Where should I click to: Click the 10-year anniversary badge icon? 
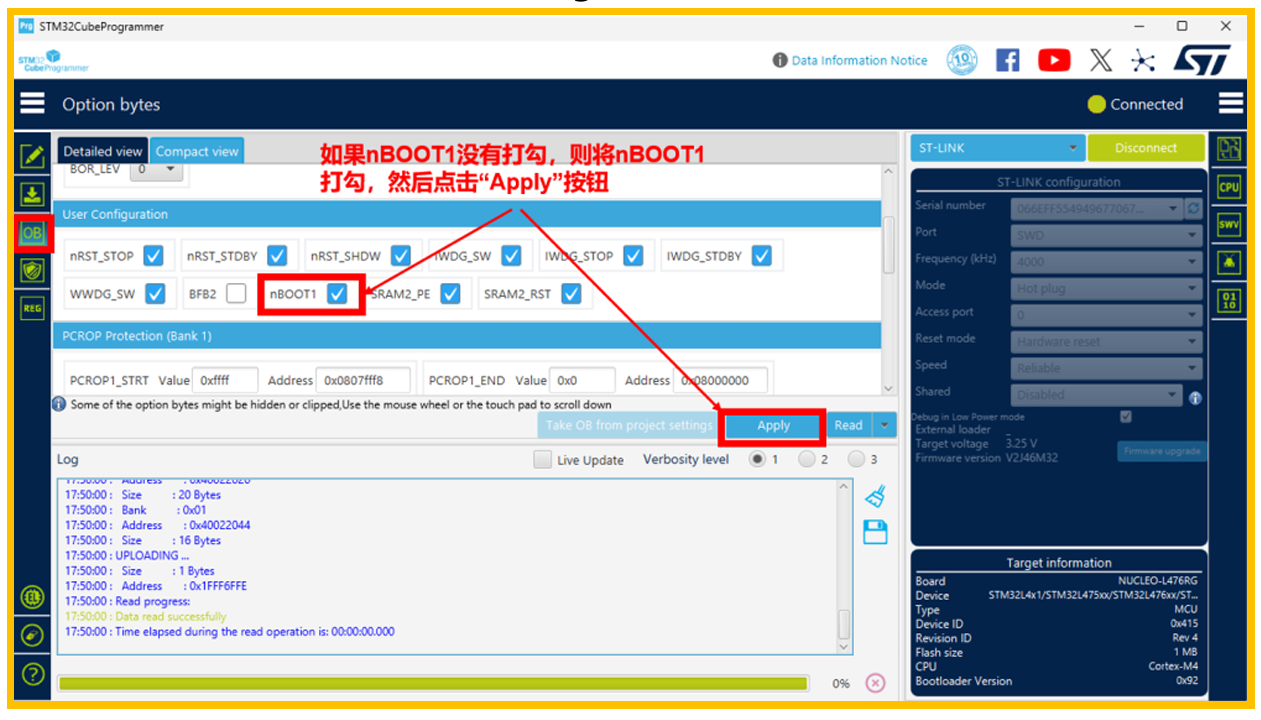pos(962,60)
